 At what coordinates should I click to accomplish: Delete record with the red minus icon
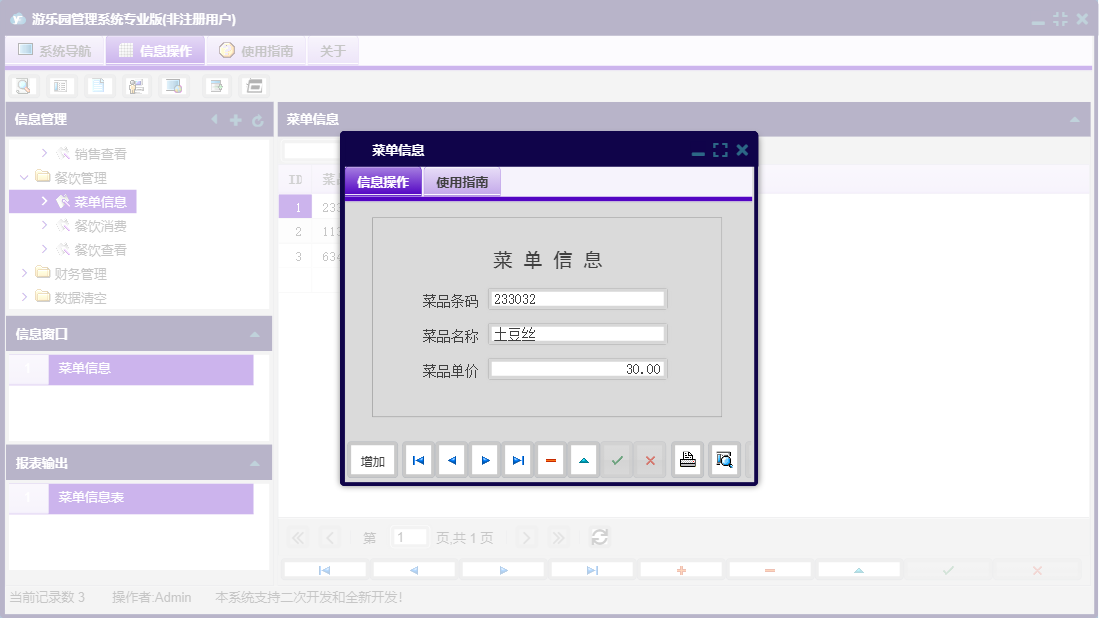(x=551, y=459)
